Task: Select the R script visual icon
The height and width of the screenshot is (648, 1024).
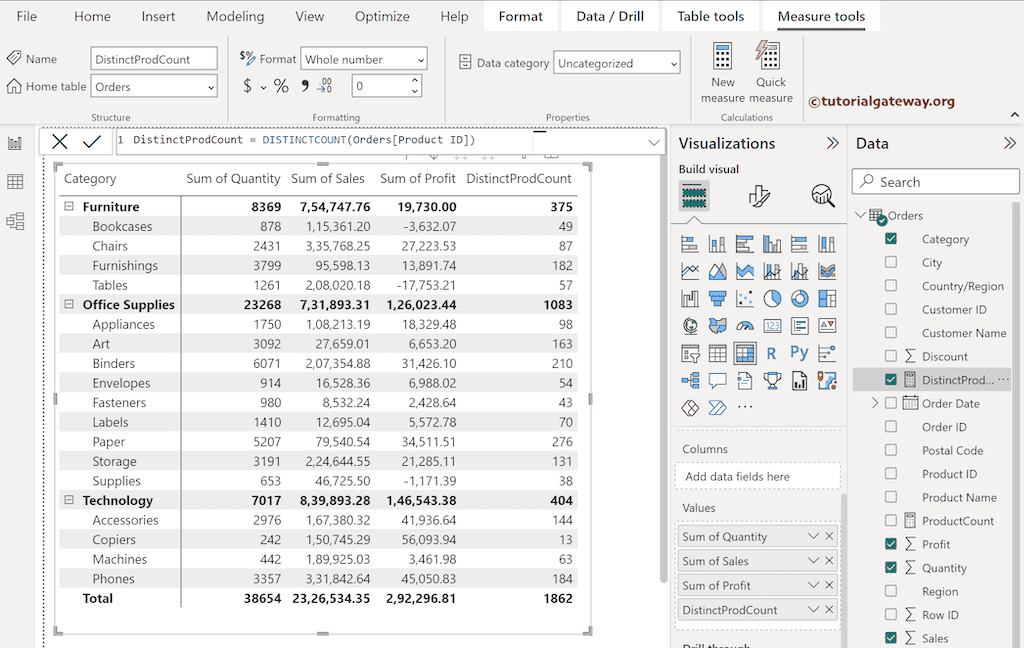Action: point(771,352)
